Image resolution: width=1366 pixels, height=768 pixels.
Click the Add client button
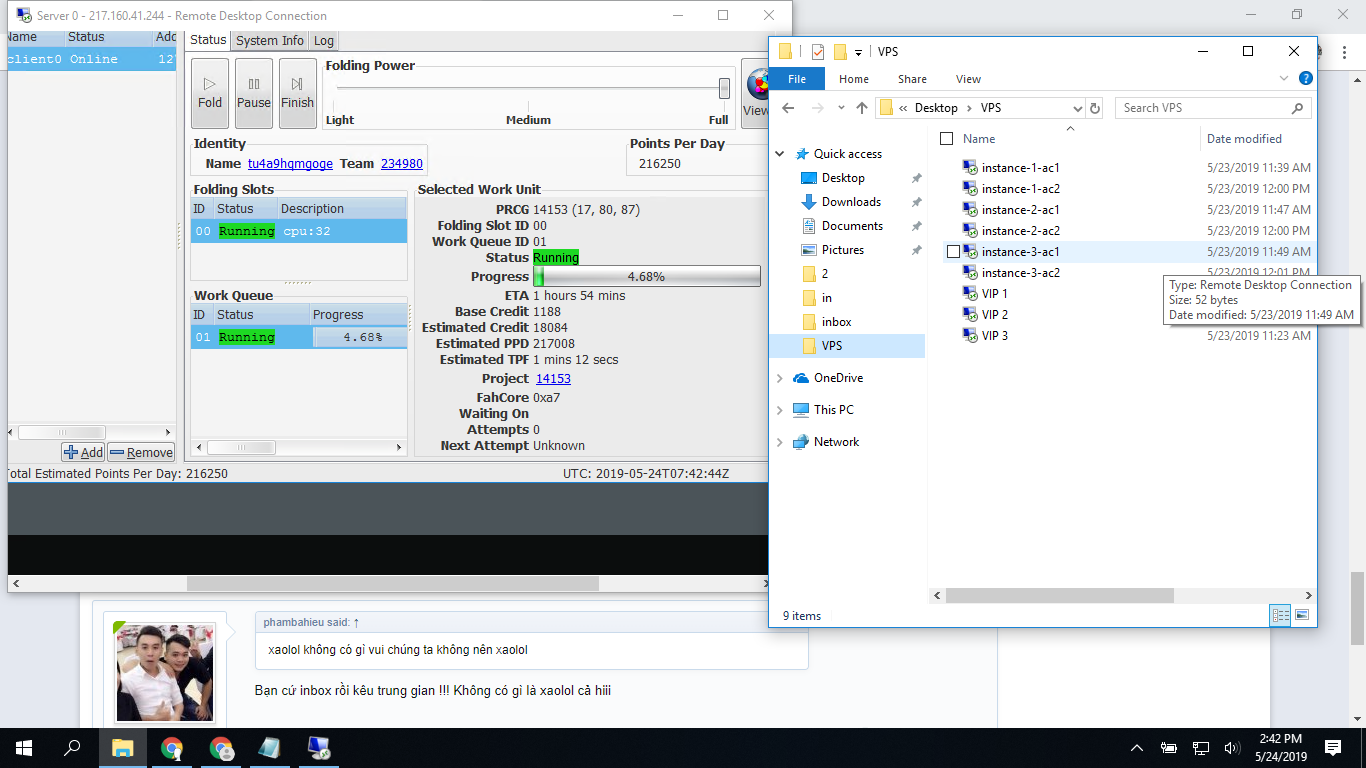(83, 452)
